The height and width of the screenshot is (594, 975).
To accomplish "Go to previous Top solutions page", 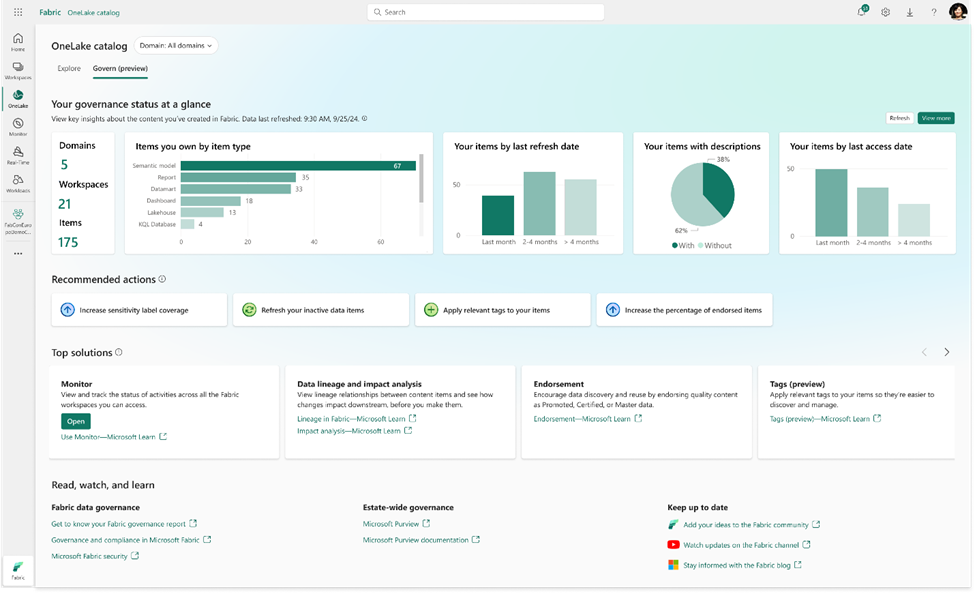I will (x=925, y=352).
